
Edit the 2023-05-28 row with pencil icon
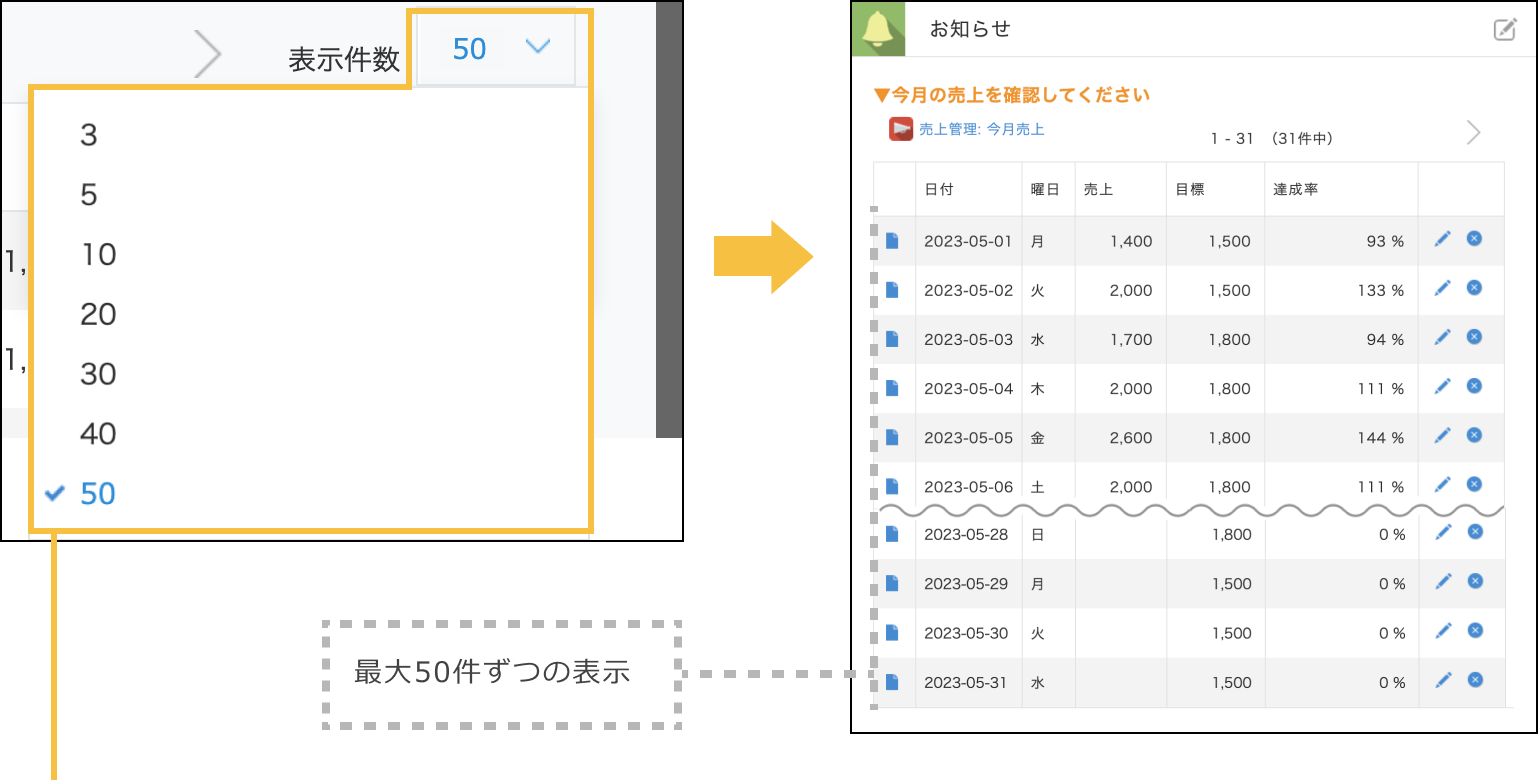tap(1443, 532)
